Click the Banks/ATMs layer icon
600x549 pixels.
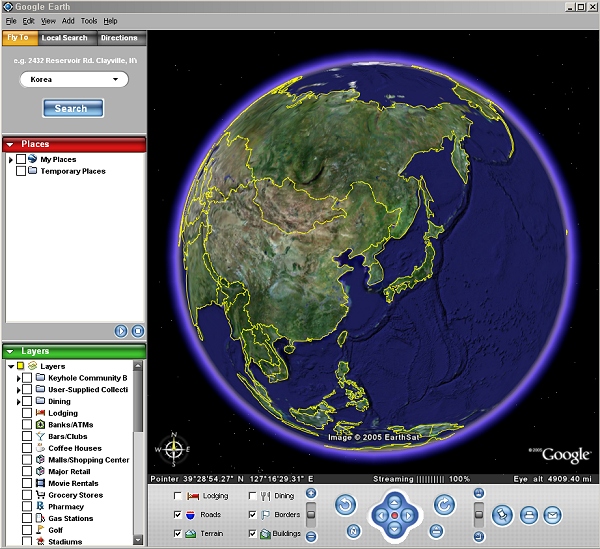[41, 424]
